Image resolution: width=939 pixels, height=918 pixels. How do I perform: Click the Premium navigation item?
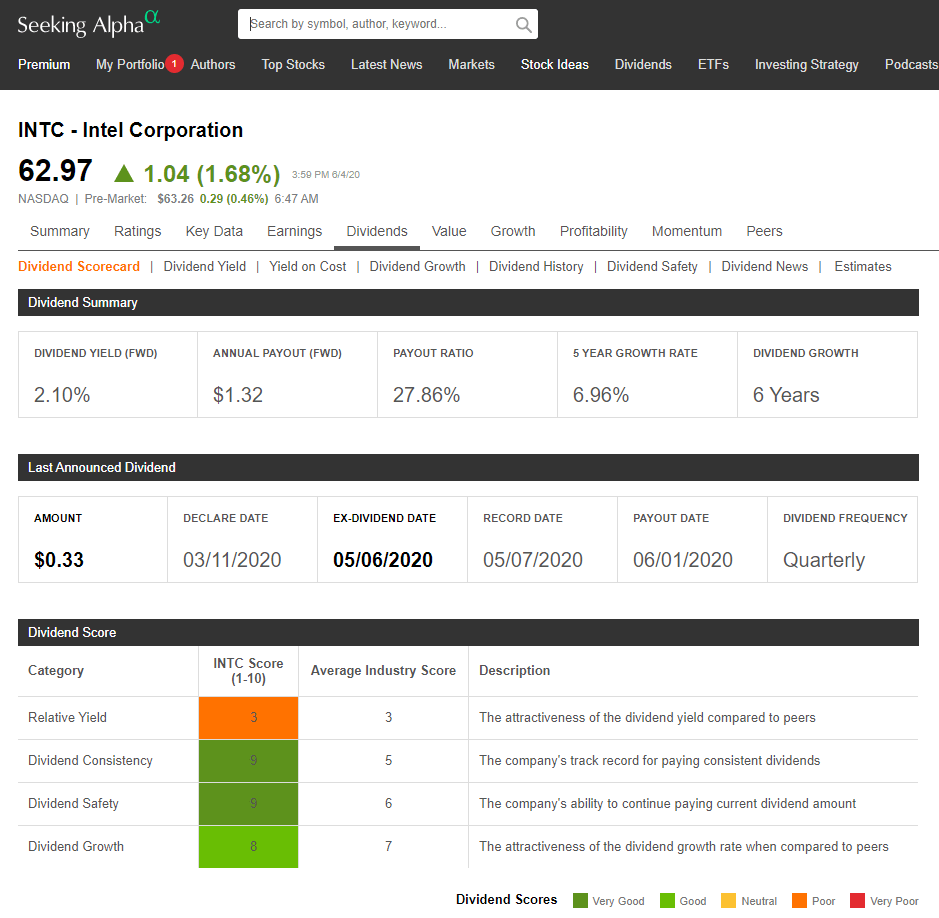pyautogui.click(x=44, y=64)
